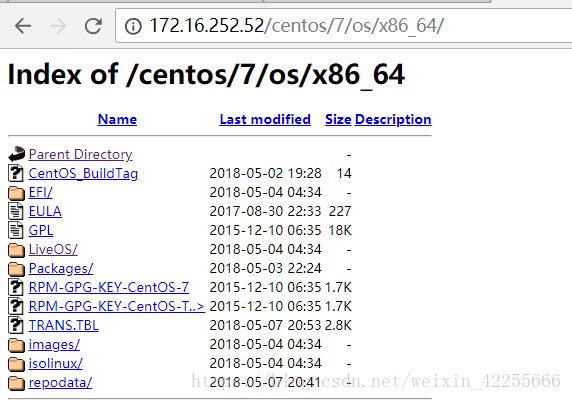The height and width of the screenshot is (401, 572).
Task: Open the truncated RPM-GPG-KEY-CentOS-T..> link
Action: point(116,306)
